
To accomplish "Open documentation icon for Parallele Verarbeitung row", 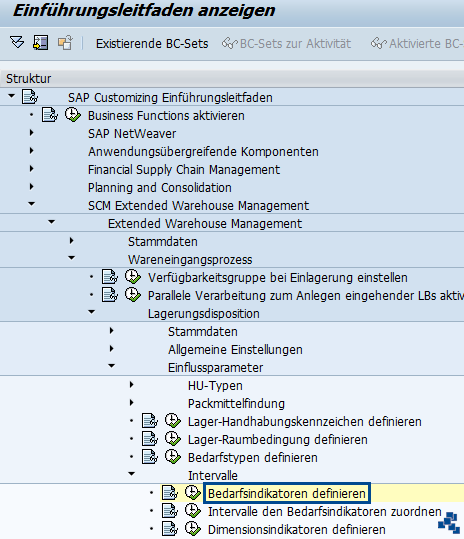I will point(110,295).
